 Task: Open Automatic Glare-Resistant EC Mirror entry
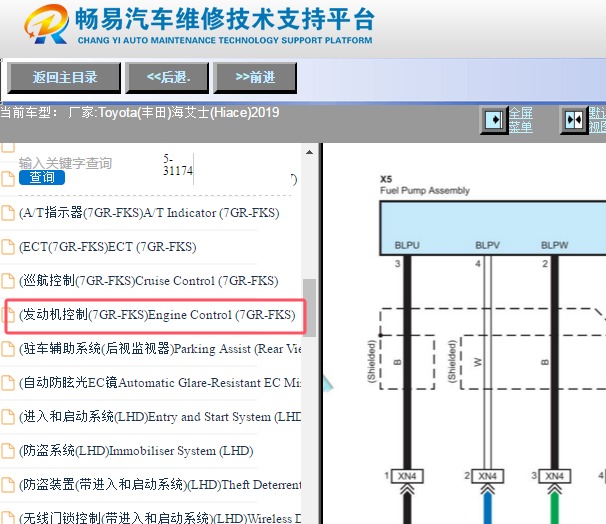click(160, 383)
